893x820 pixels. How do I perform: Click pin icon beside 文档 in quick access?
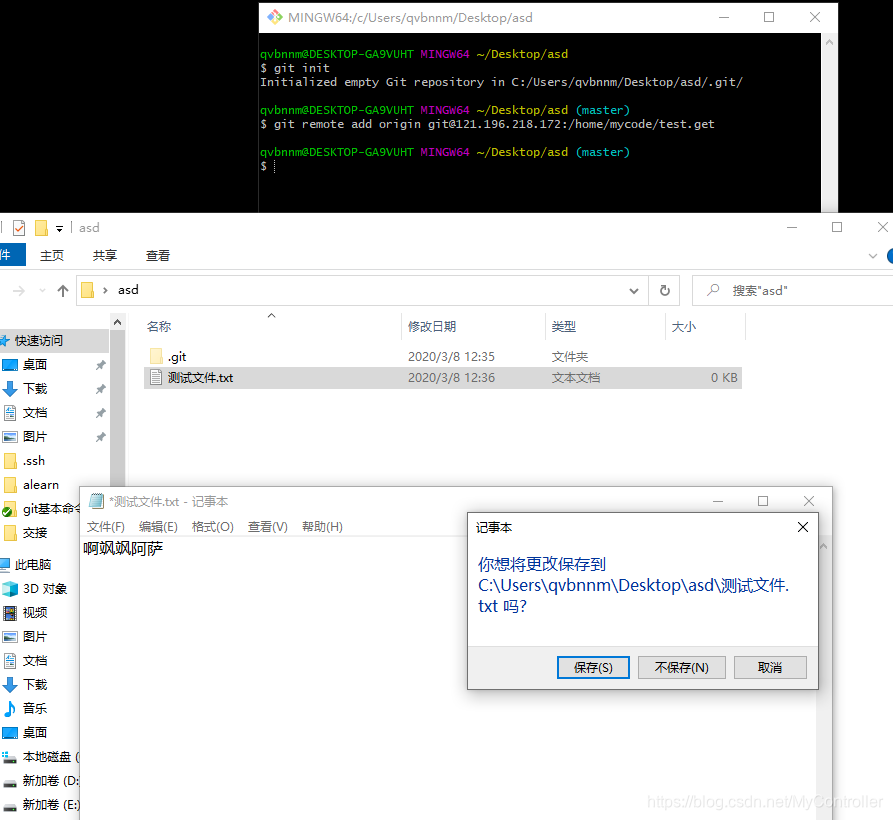tap(100, 413)
